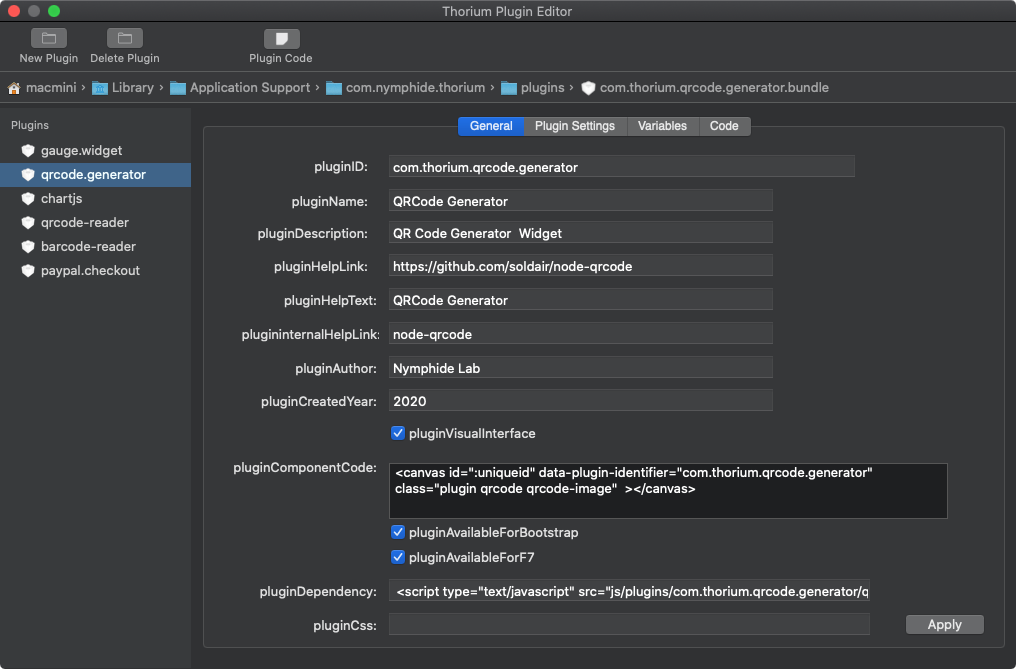
Task: Open the Plugin Code toolbar icon
Action: (281, 39)
